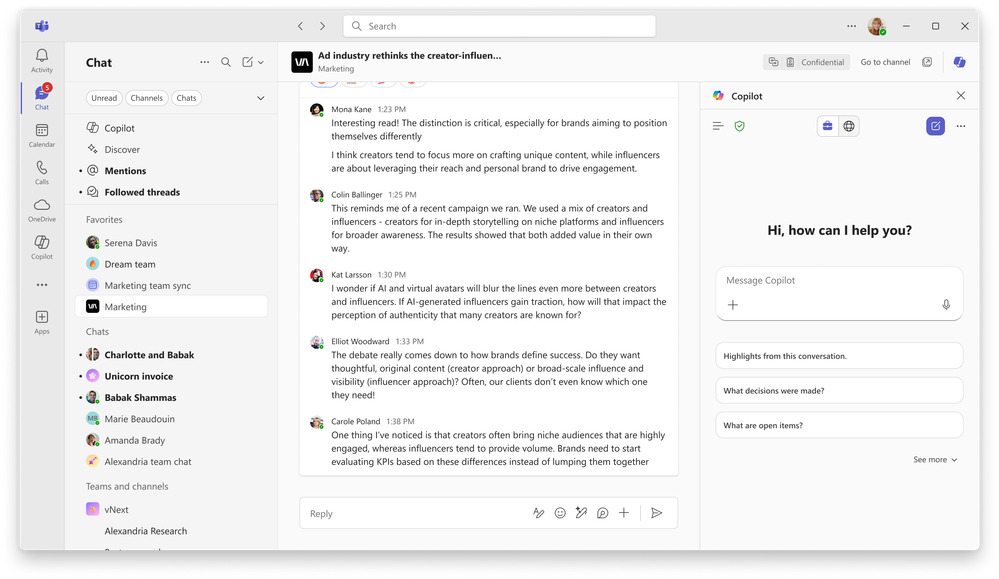The image size is (999, 579).
Task: Search within the chat list
Action: click(226, 62)
